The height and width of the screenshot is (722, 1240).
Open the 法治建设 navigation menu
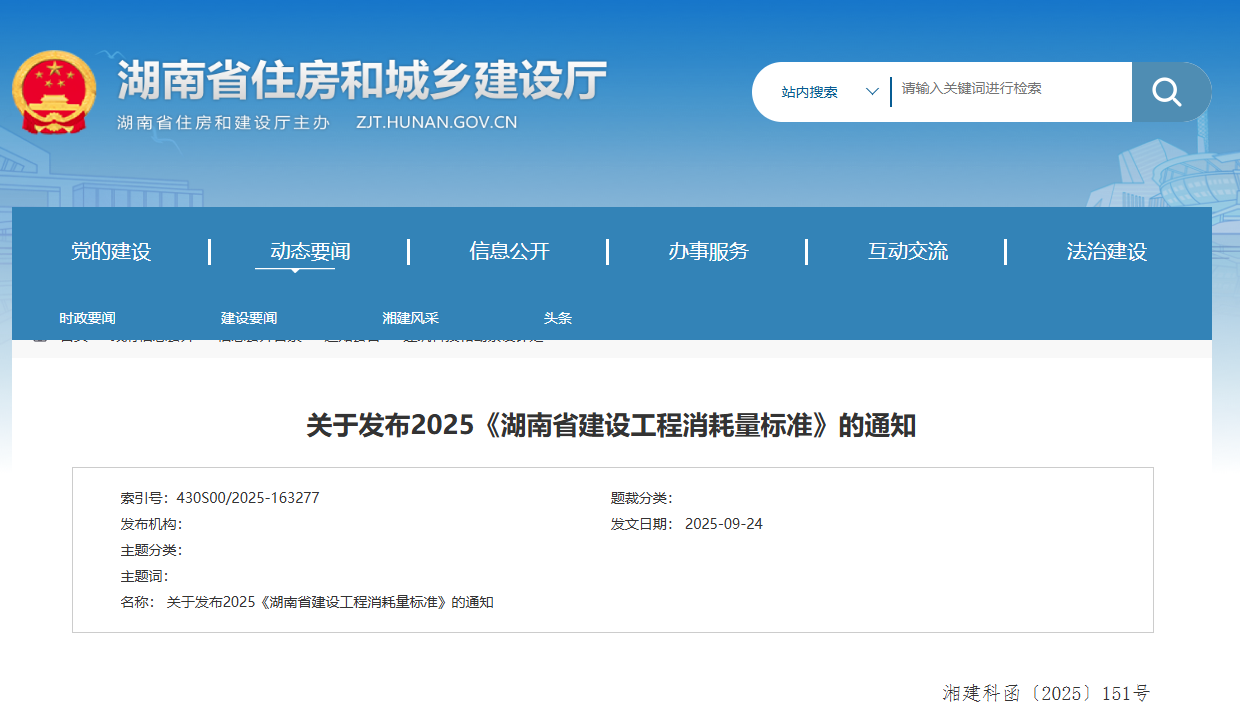[1106, 252]
